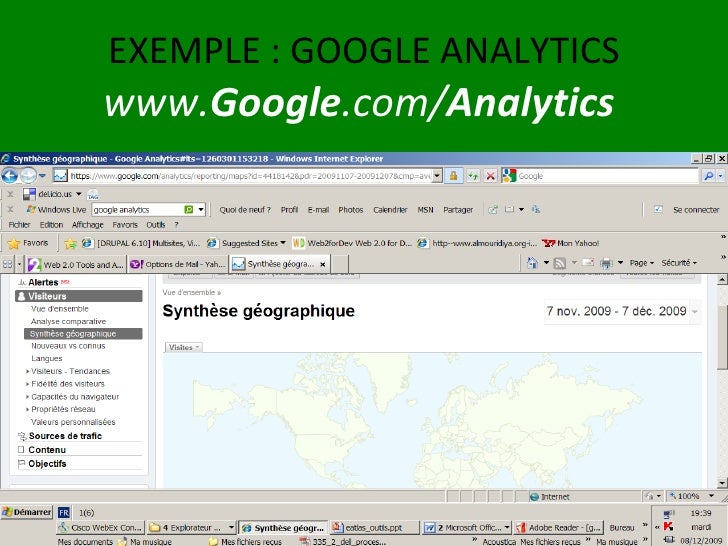Click the page vertical scrollbar thumb
The width and height of the screenshot is (728, 546).
722,338
